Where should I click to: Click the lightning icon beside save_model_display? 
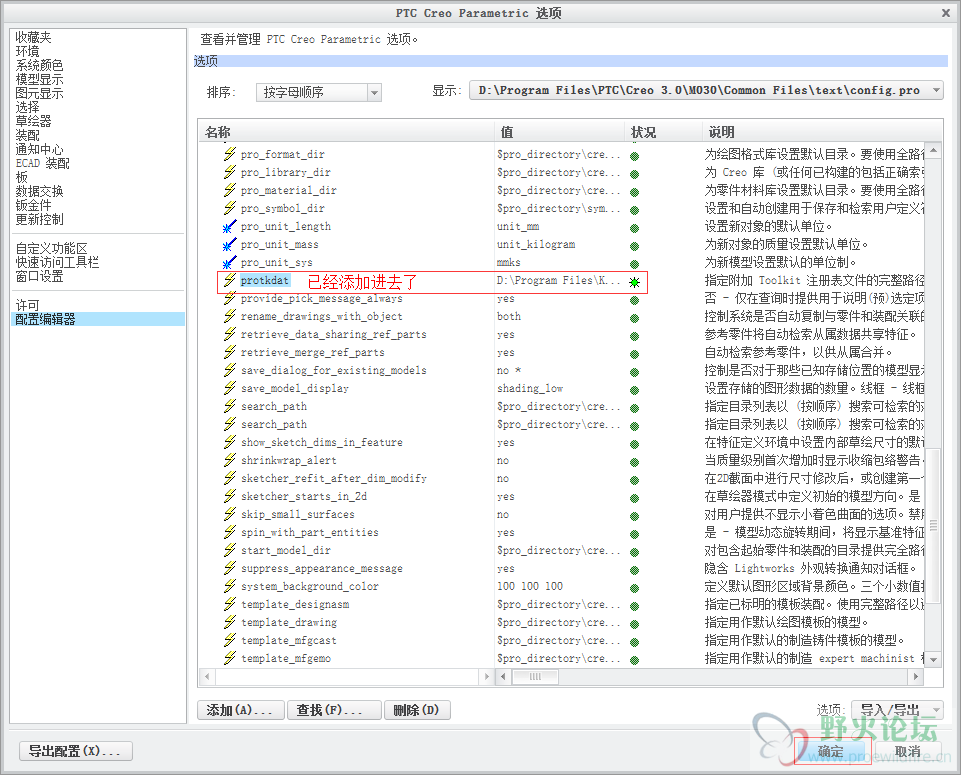pos(230,388)
